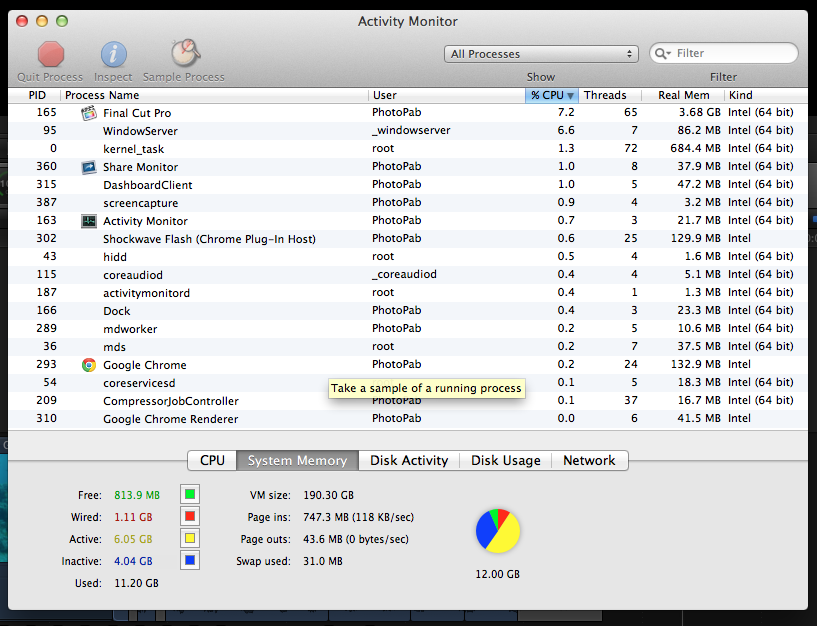Select the coreaudiod process name
Screen dimensions: 817x626
point(133,275)
